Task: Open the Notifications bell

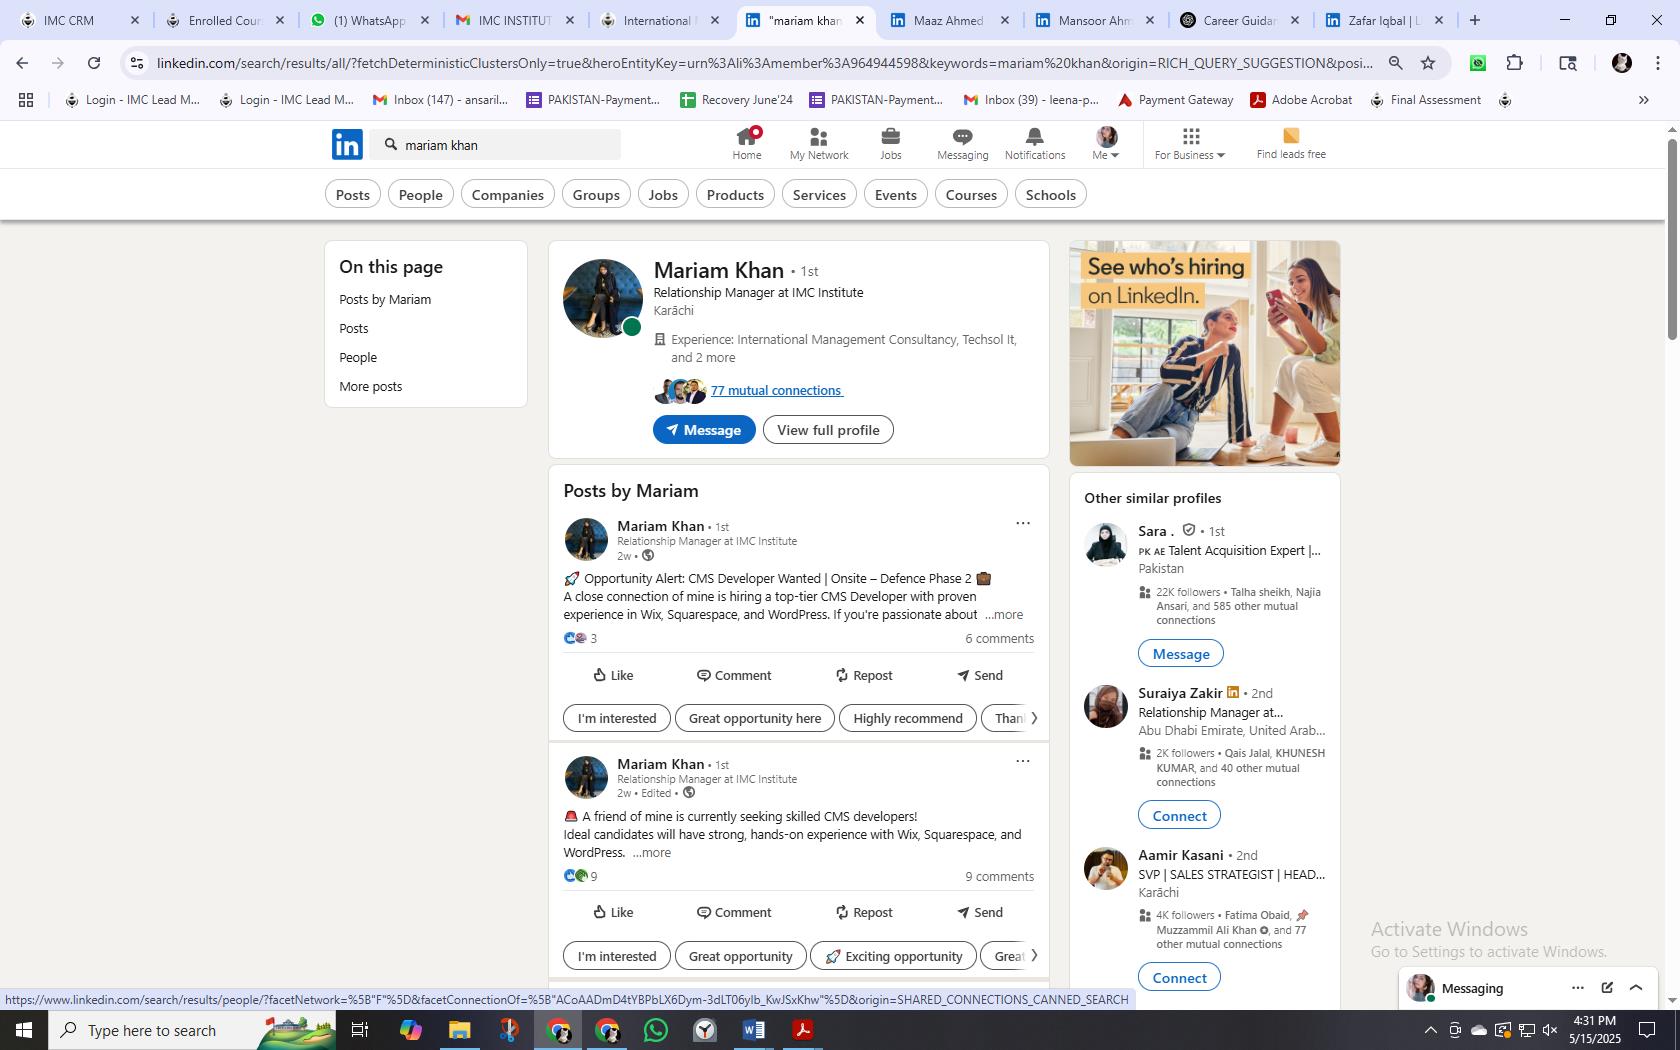Action: pyautogui.click(x=1034, y=143)
